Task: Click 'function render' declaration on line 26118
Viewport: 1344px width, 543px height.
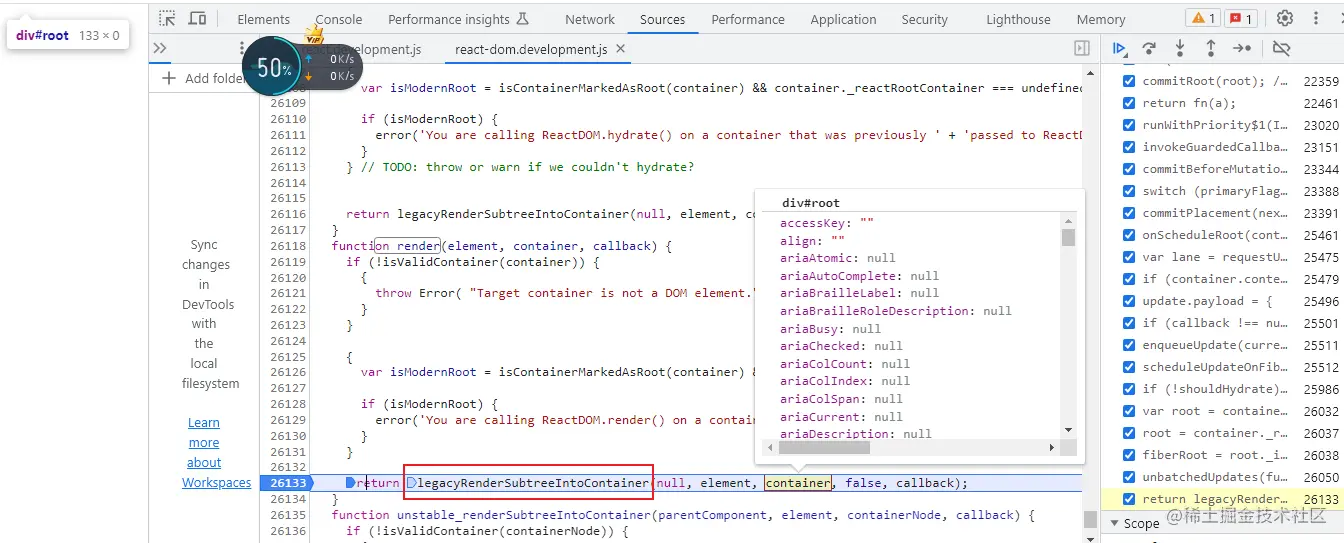Action: point(385,246)
